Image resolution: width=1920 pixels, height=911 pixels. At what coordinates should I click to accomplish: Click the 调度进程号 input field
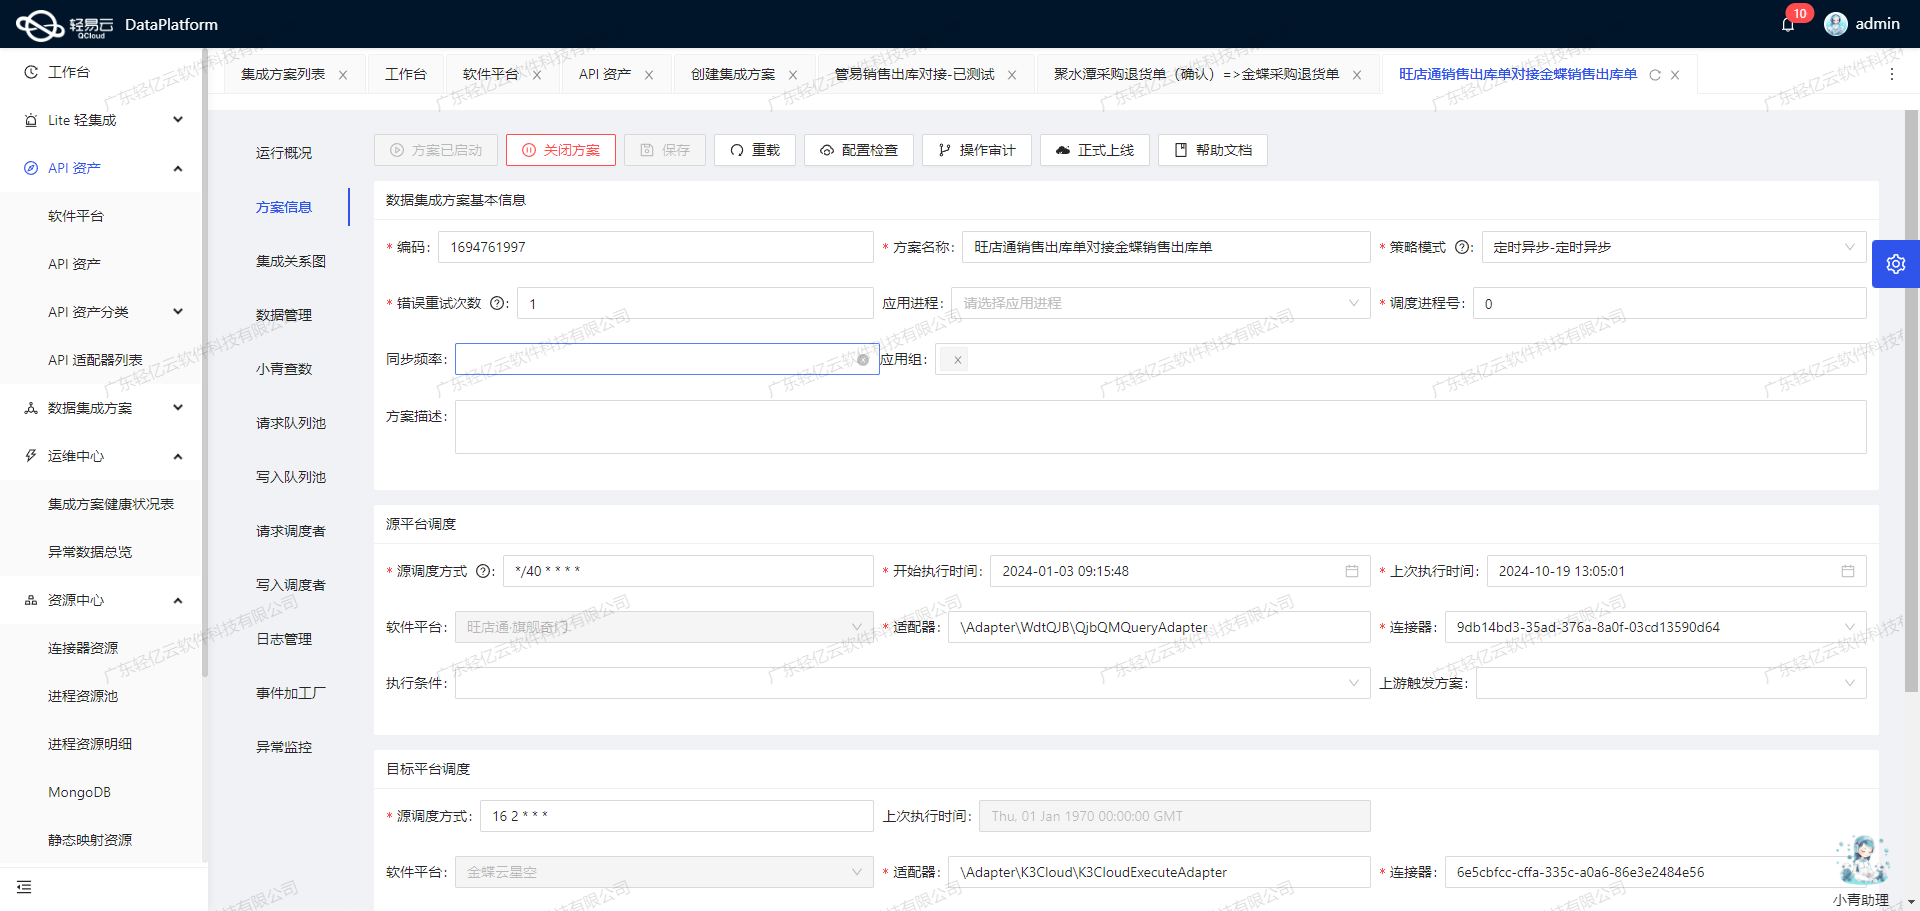(1670, 303)
